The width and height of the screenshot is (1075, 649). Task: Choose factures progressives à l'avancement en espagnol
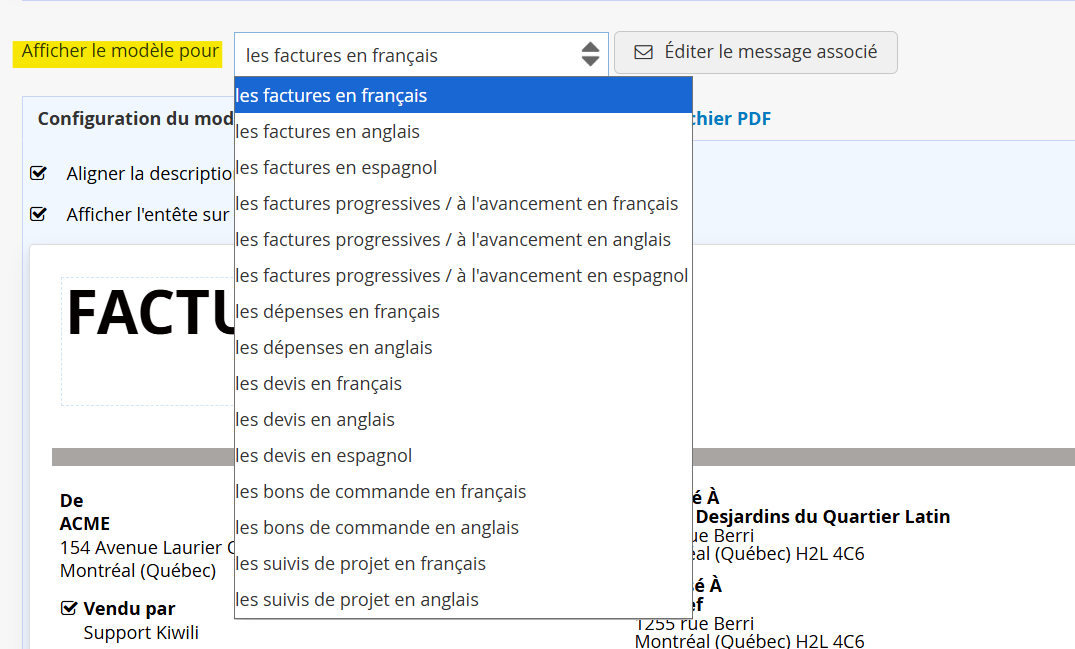(x=463, y=275)
